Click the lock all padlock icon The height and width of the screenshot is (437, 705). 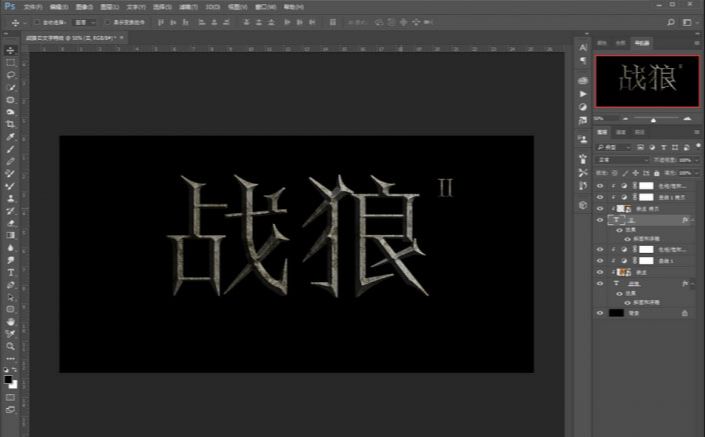[657, 173]
